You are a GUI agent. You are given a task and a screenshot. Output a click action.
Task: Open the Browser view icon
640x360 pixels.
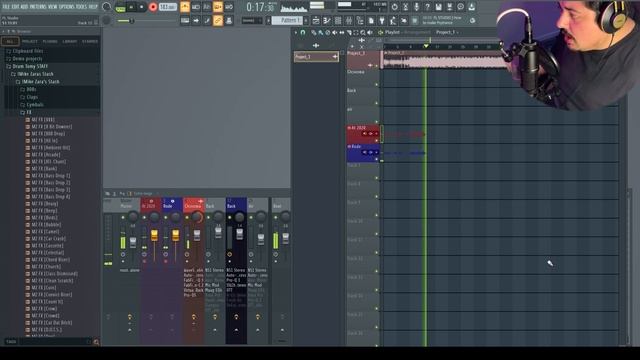pos(360,20)
